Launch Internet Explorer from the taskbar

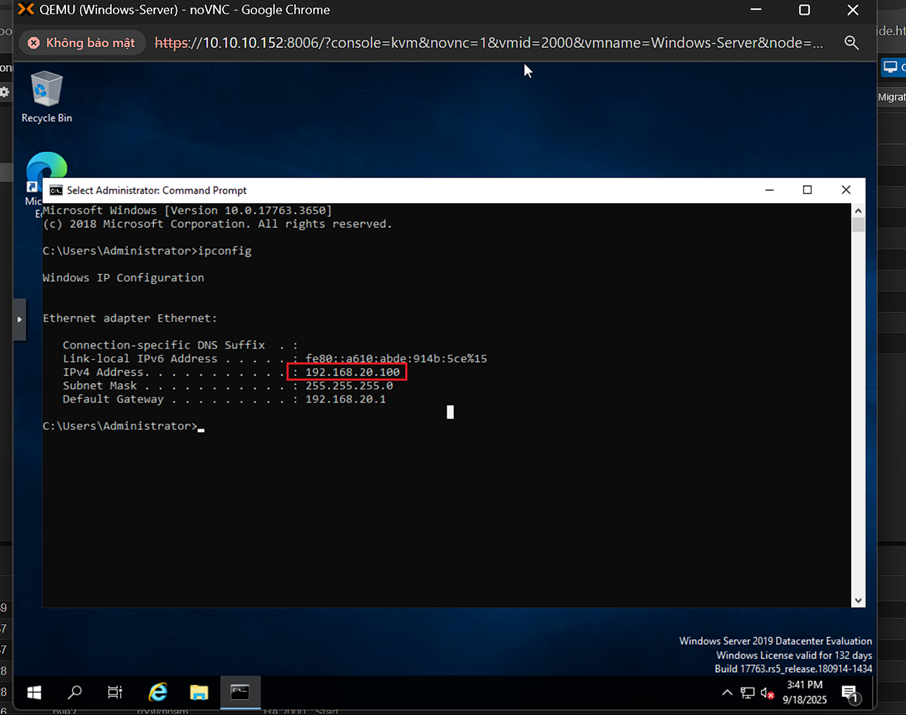coord(157,692)
